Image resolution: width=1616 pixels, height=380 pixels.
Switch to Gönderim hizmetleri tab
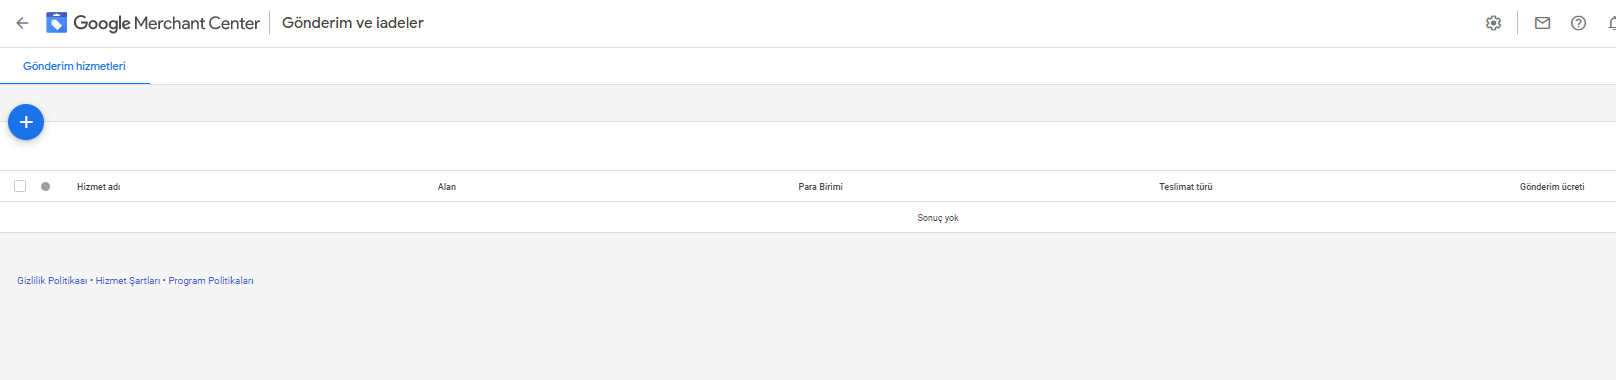pyautogui.click(x=74, y=66)
